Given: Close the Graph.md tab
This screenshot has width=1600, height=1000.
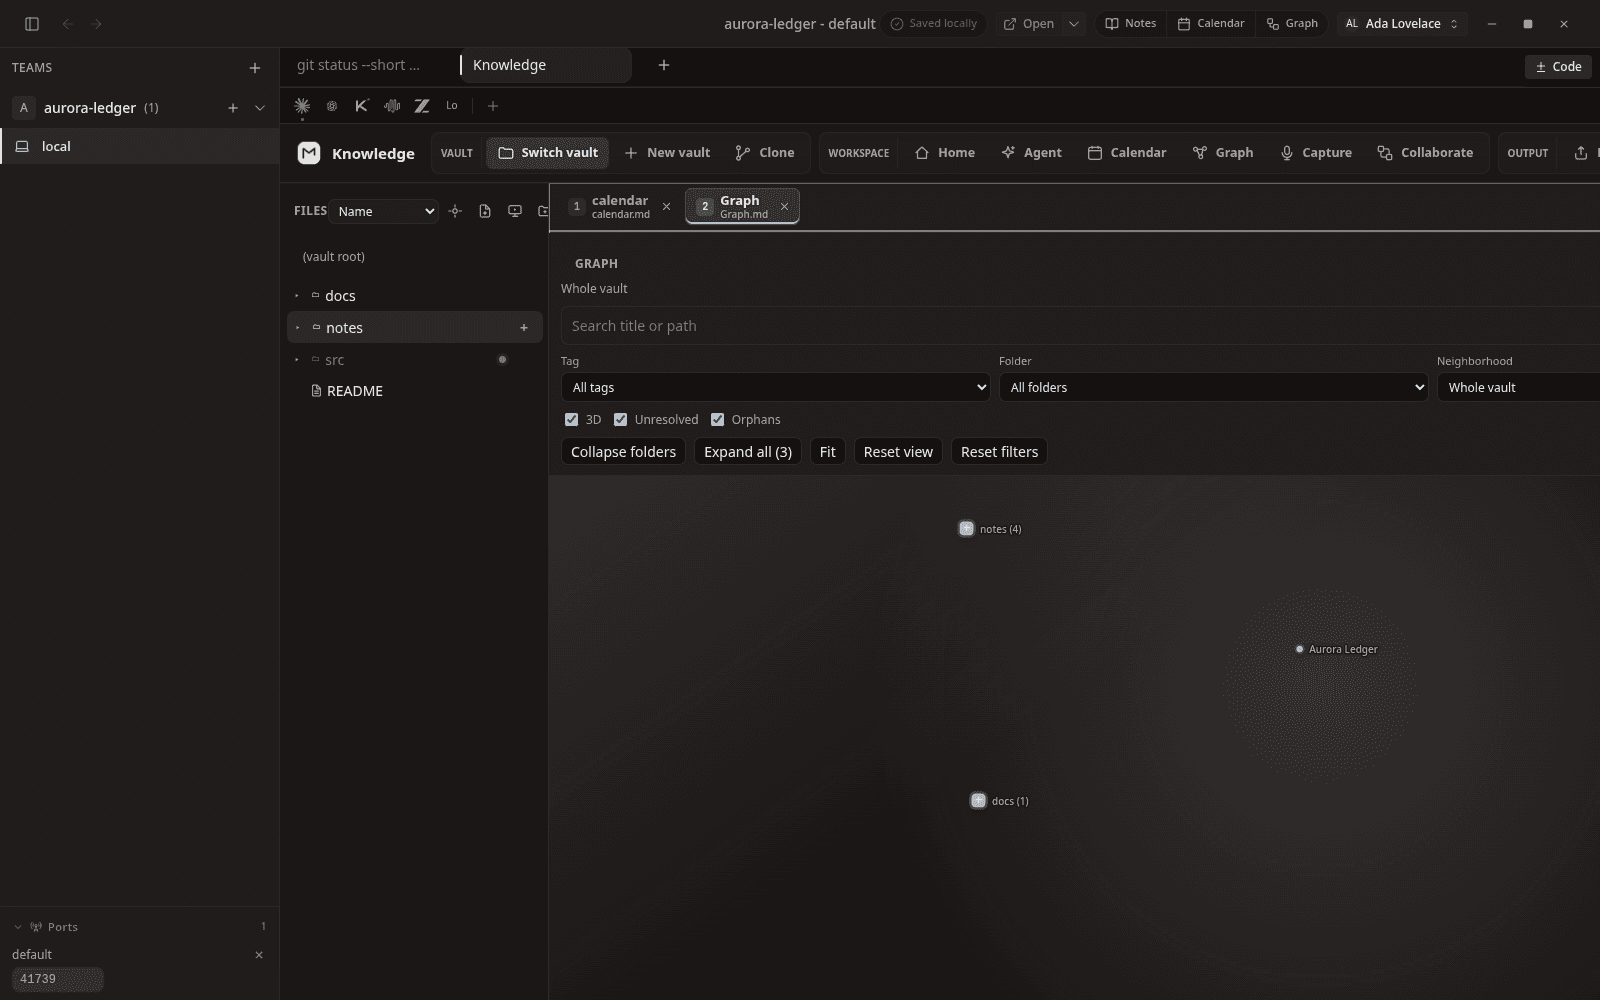Looking at the screenshot, I should coord(785,207).
